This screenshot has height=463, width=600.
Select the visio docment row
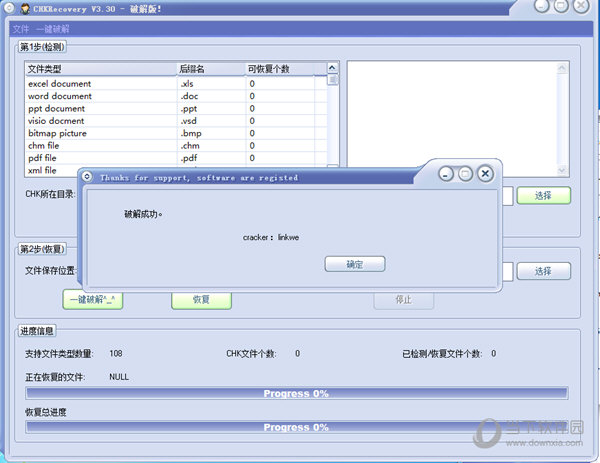(x=176, y=121)
